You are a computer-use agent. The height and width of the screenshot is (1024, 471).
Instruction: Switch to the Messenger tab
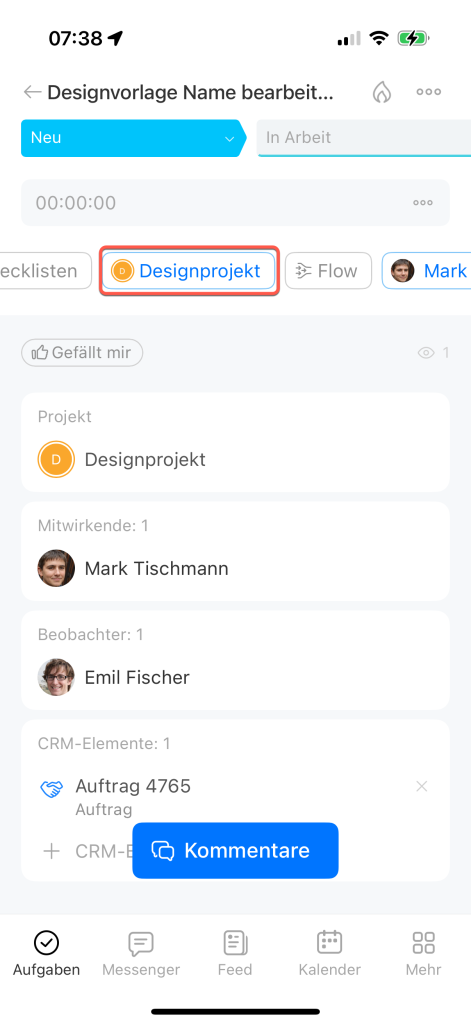pyautogui.click(x=141, y=953)
